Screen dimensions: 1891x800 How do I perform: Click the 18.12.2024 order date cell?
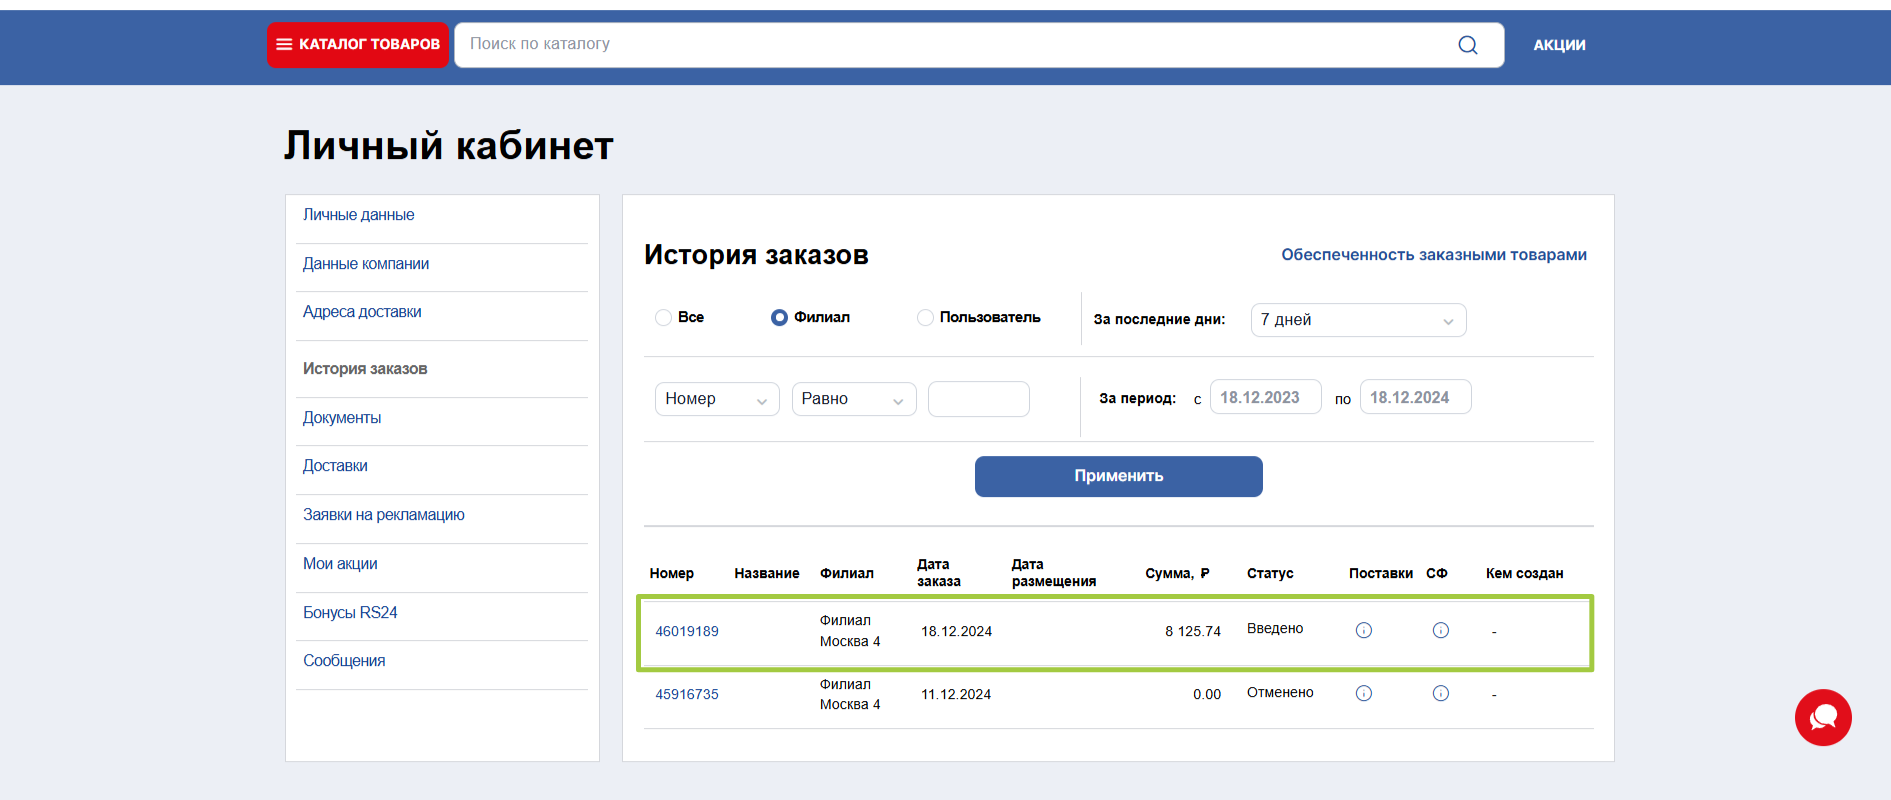(957, 631)
